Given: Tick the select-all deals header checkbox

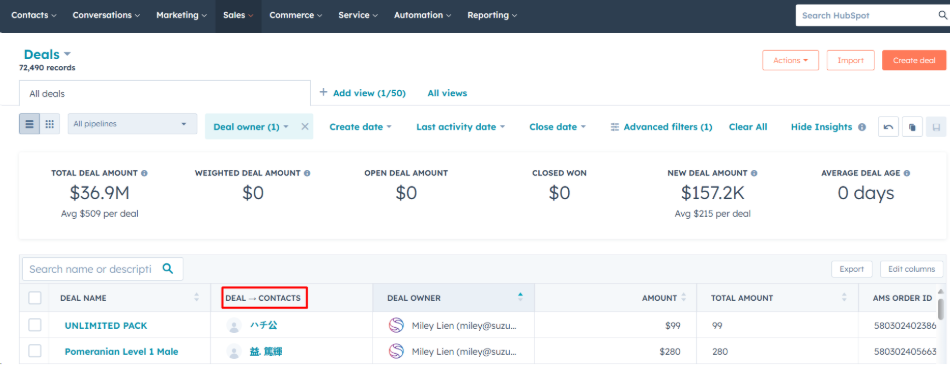Looking at the screenshot, I should click(x=35, y=298).
